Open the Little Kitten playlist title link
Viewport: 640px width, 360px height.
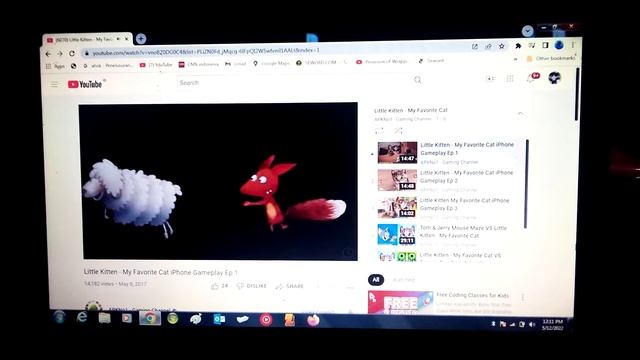coord(411,110)
